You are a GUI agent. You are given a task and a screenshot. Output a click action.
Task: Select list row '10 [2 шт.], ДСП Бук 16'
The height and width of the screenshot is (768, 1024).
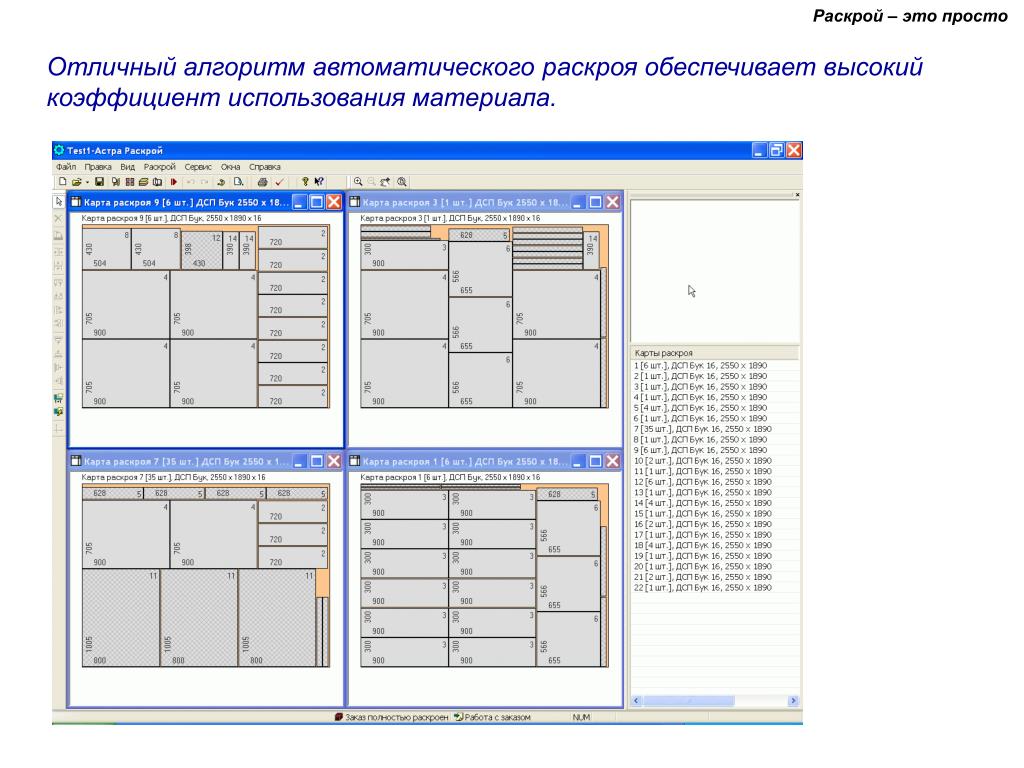point(714,460)
